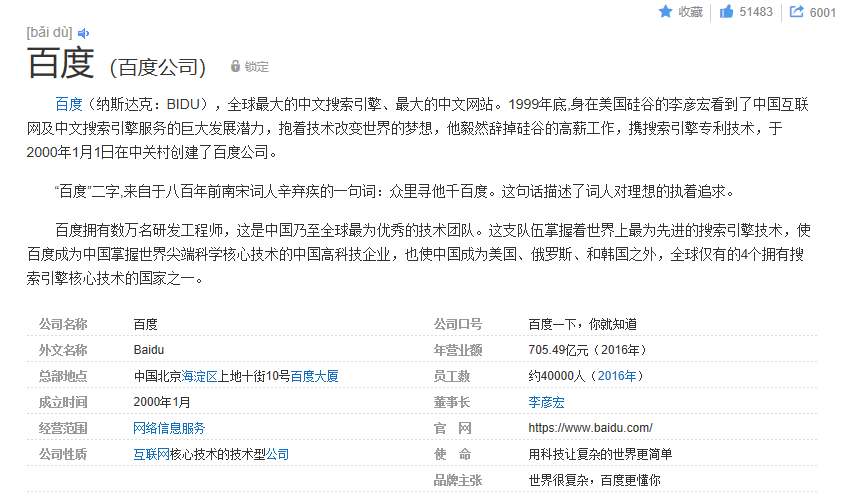The height and width of the screenshot is (496, 843).
Task: Click the https://www.baidu.com/ website text
Action: (x=590, y=428)
